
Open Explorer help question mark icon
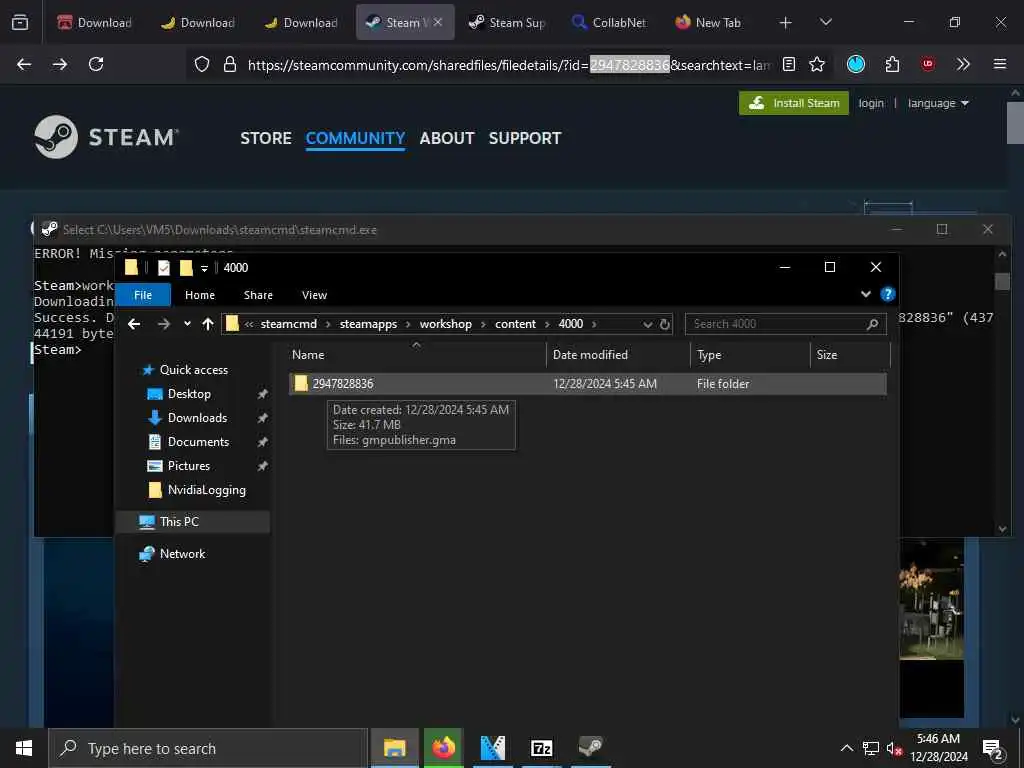point(888,295)
